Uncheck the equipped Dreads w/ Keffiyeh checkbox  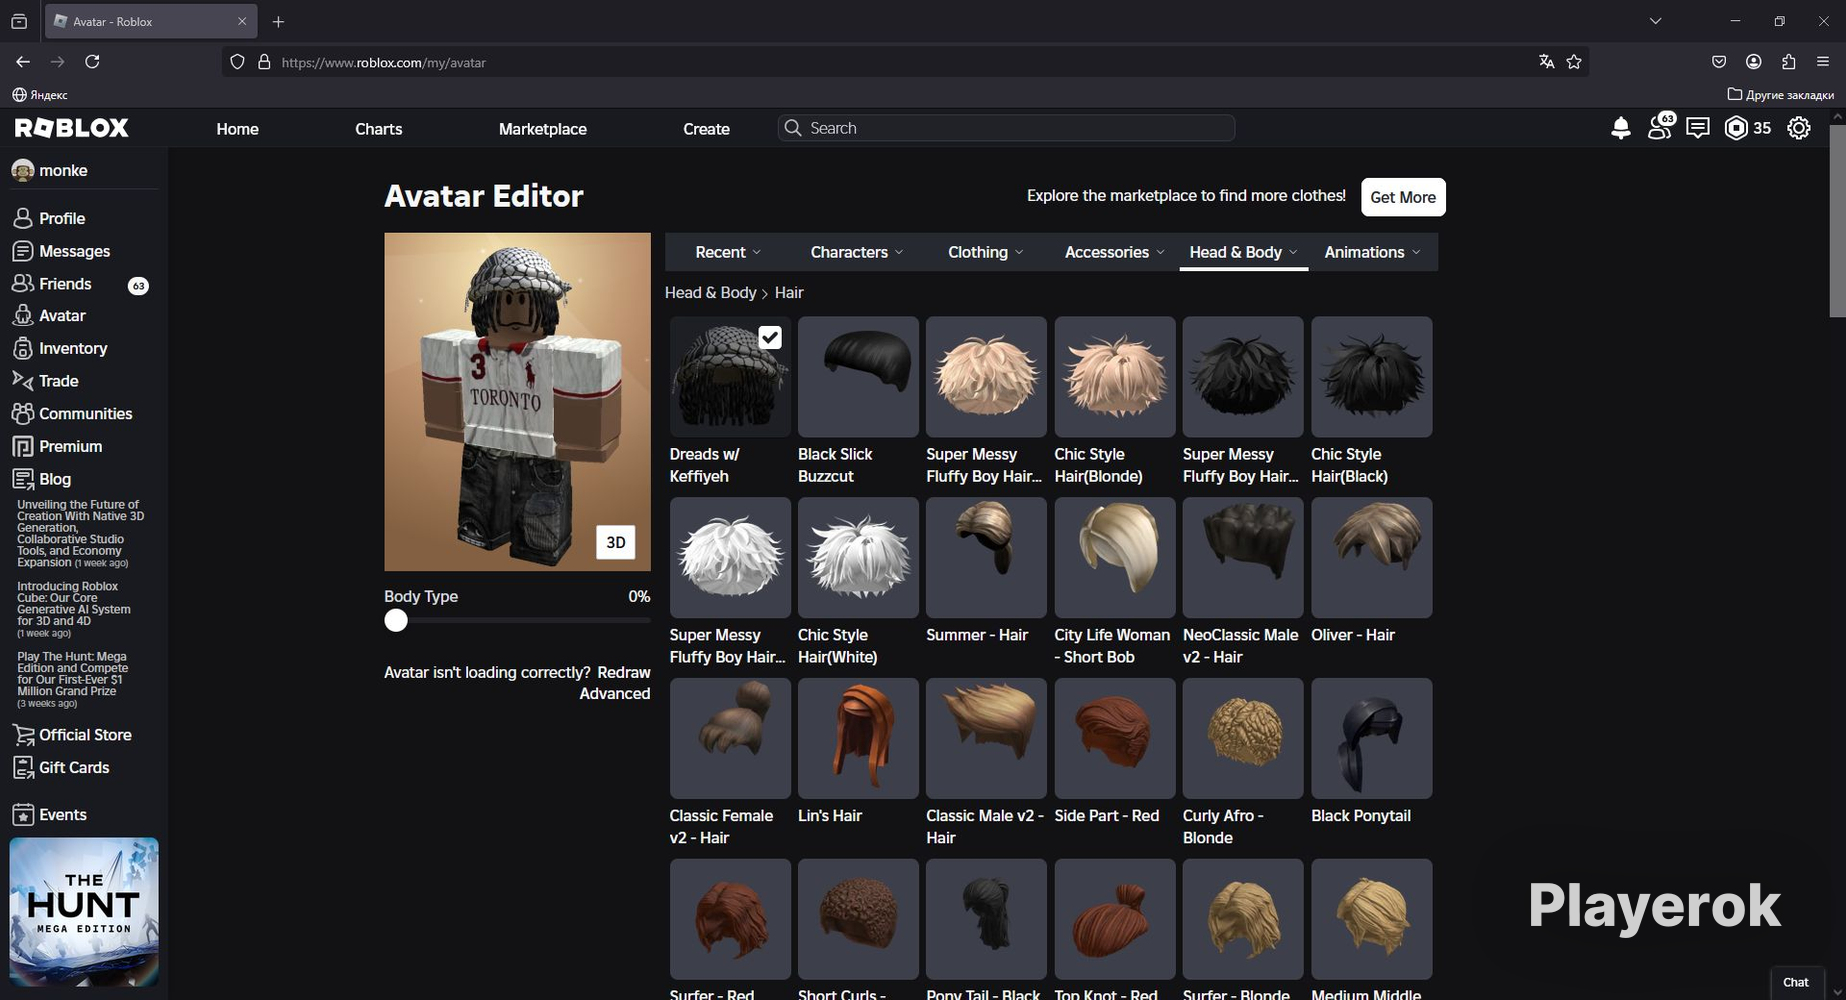point(770,338)
